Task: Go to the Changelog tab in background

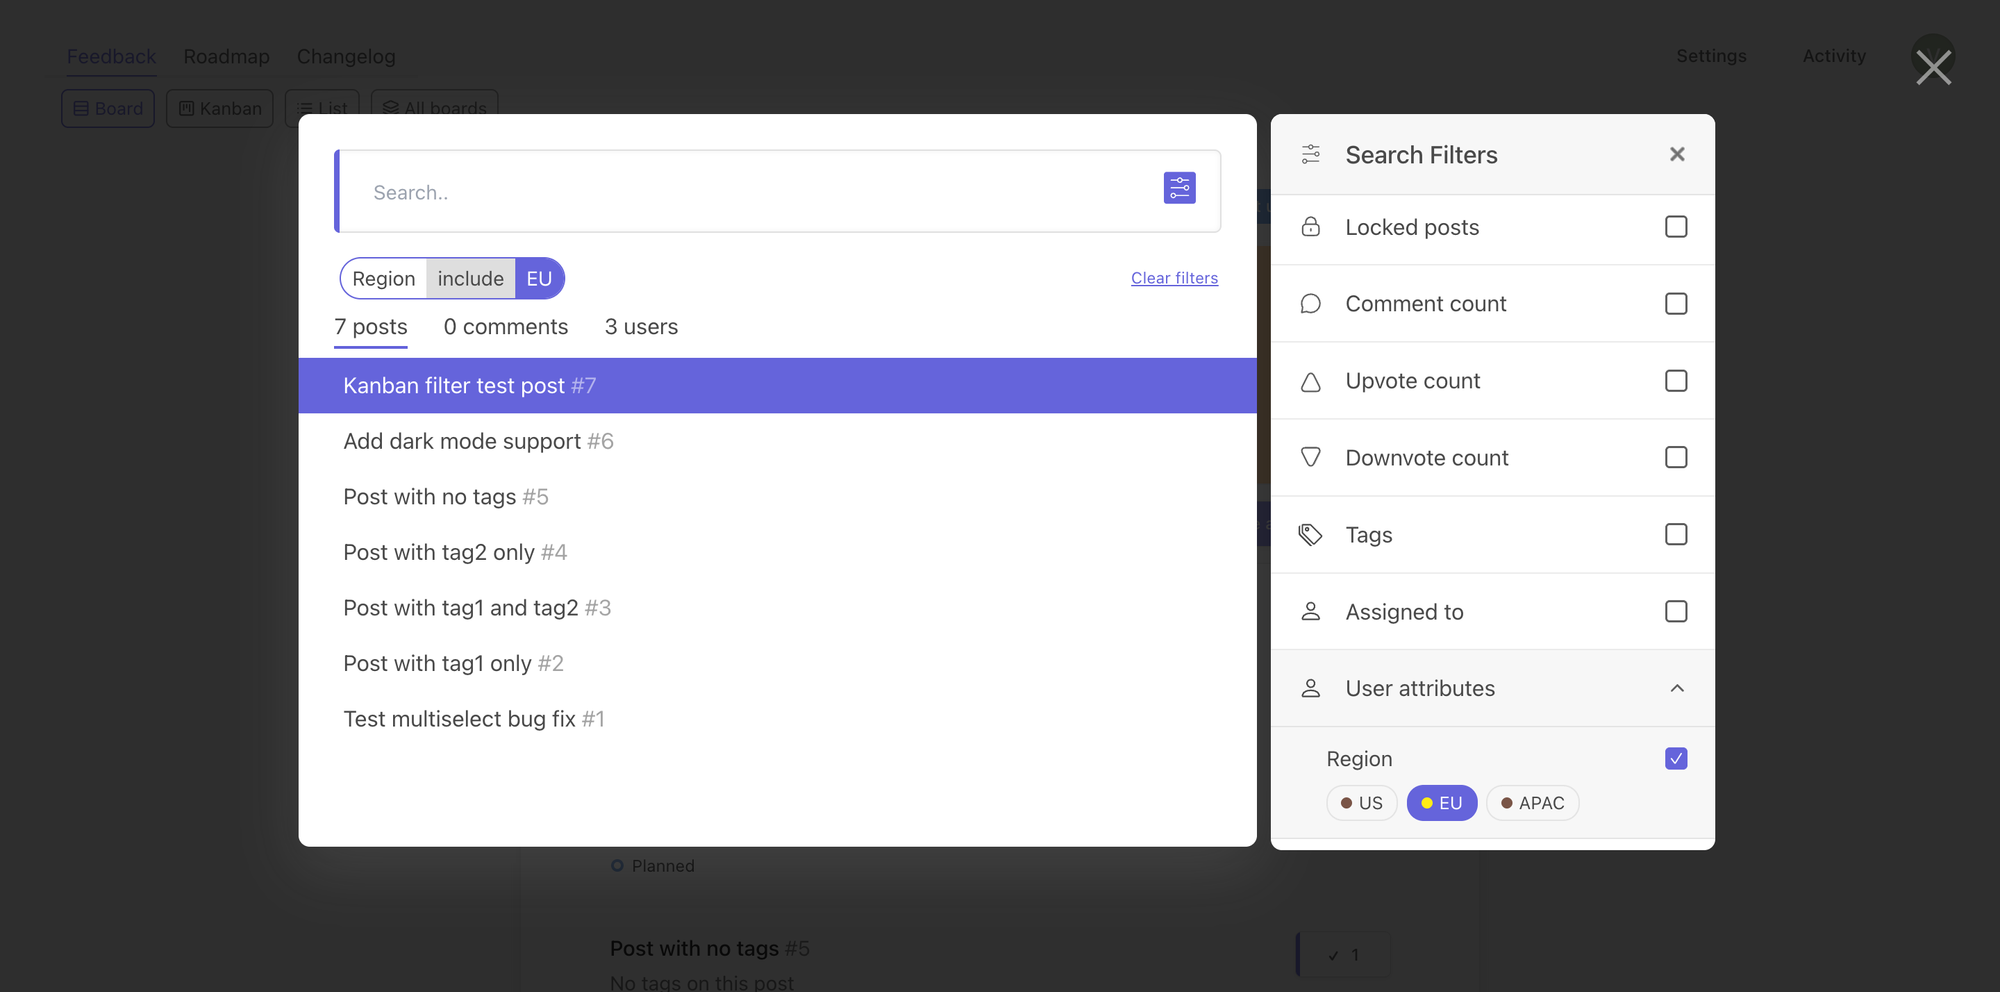Action: (x=346, y=57)
